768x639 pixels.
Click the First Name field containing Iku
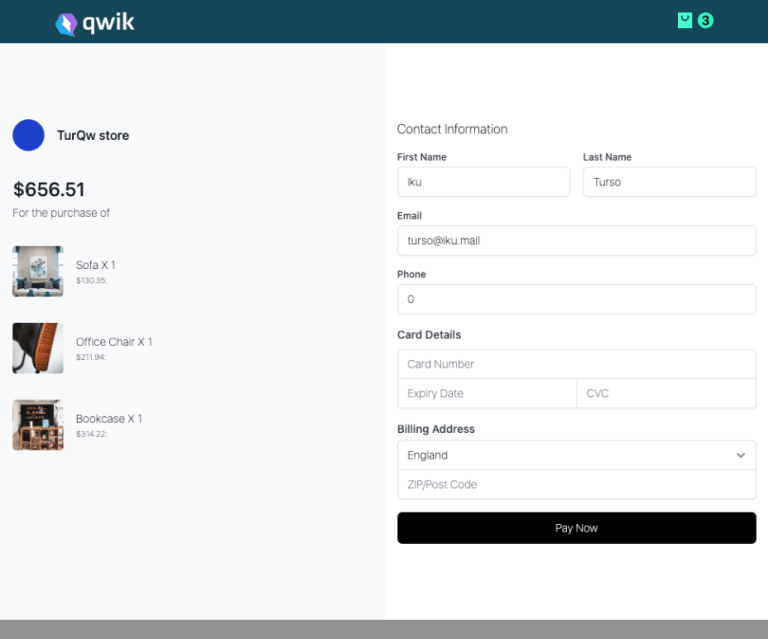click(483, 182)
